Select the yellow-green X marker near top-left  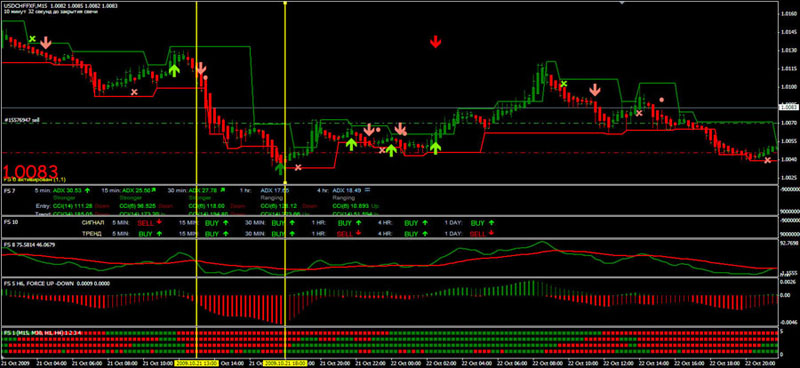[33, 39]
